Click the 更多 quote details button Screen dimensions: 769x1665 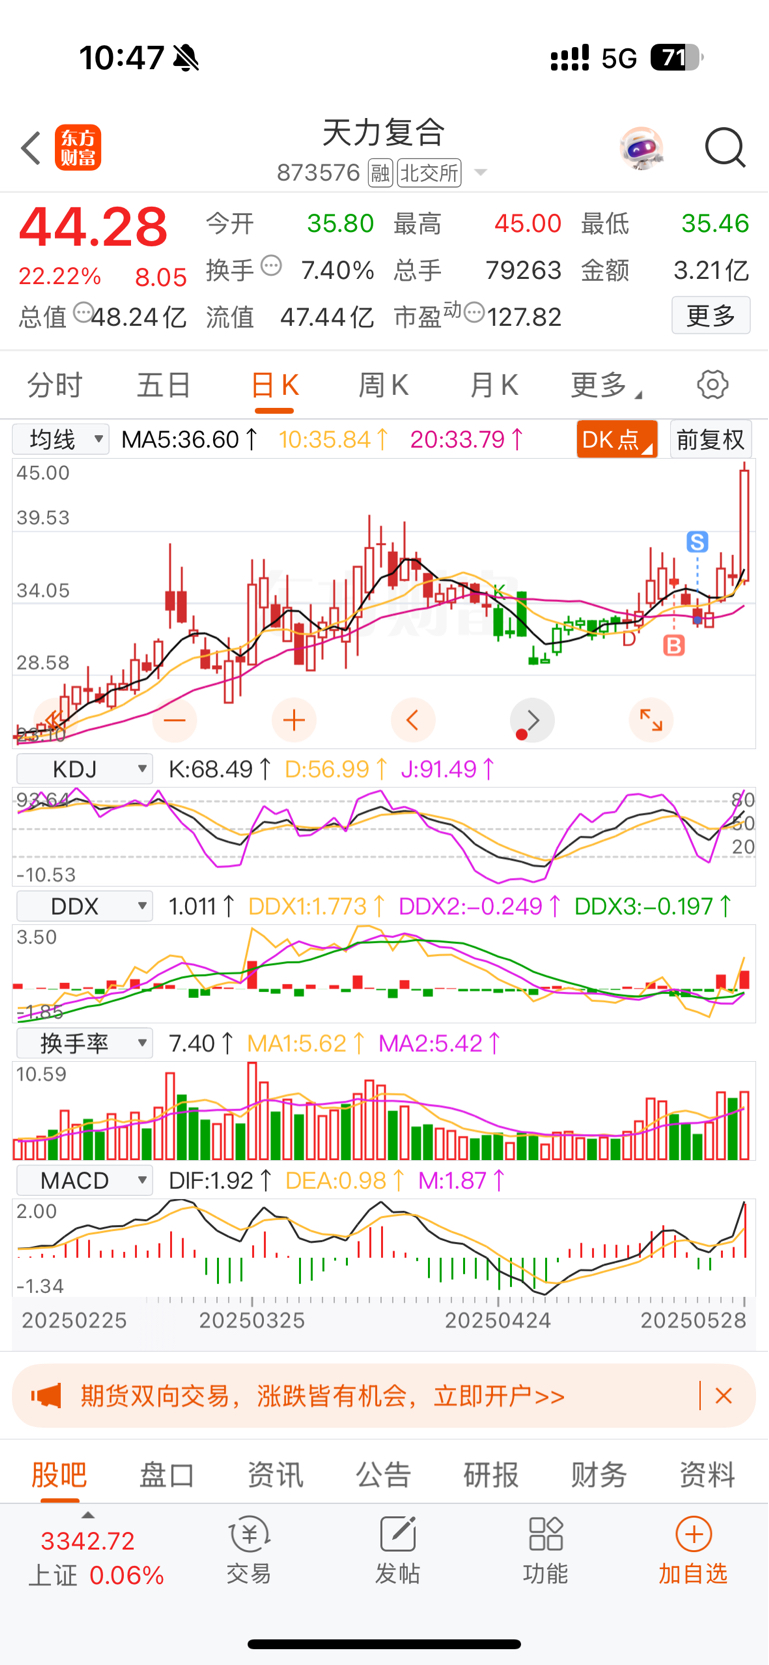[711, 316]
